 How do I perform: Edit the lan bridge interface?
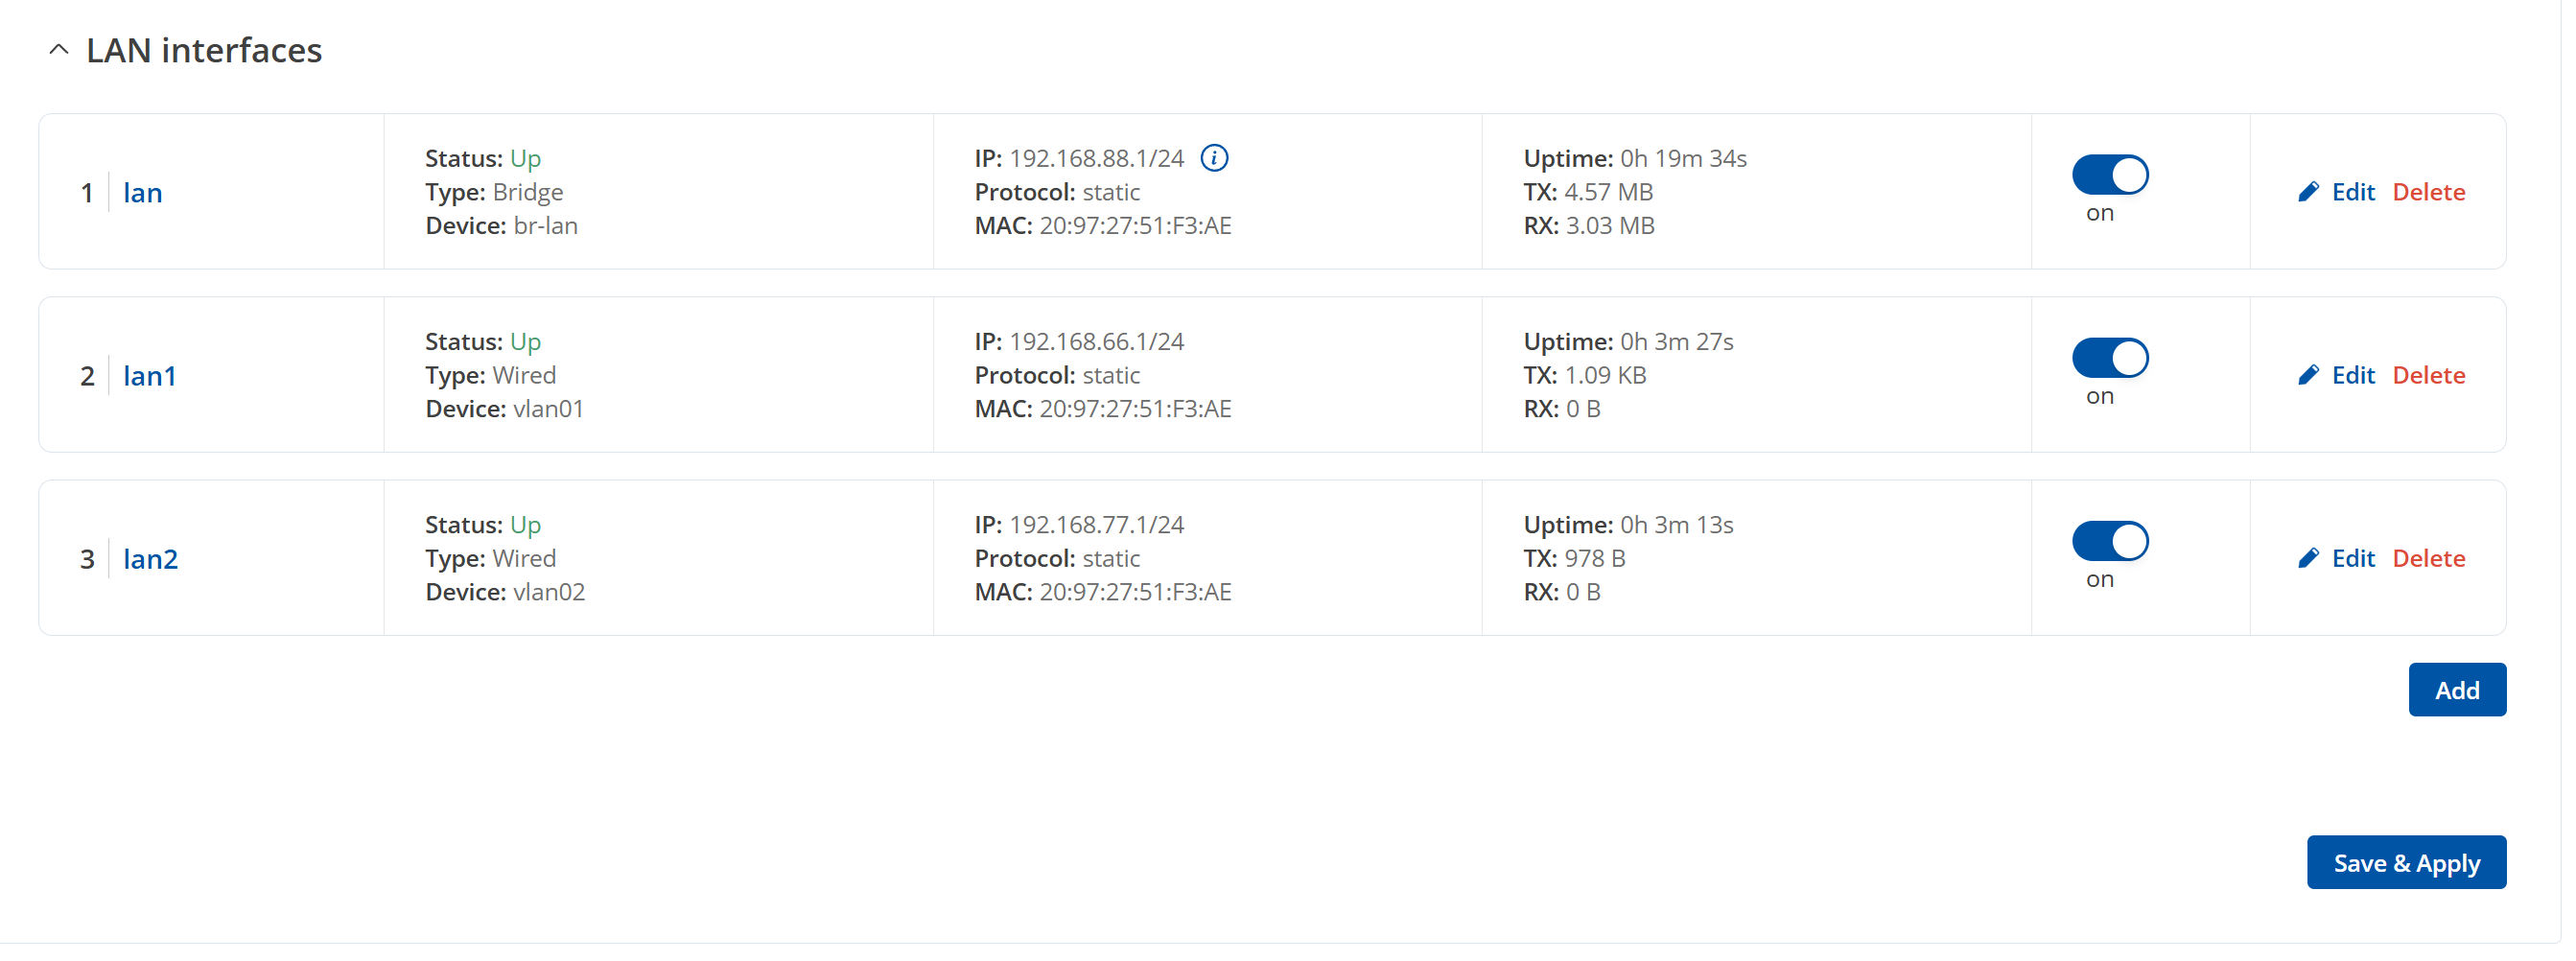[2353, 192]
